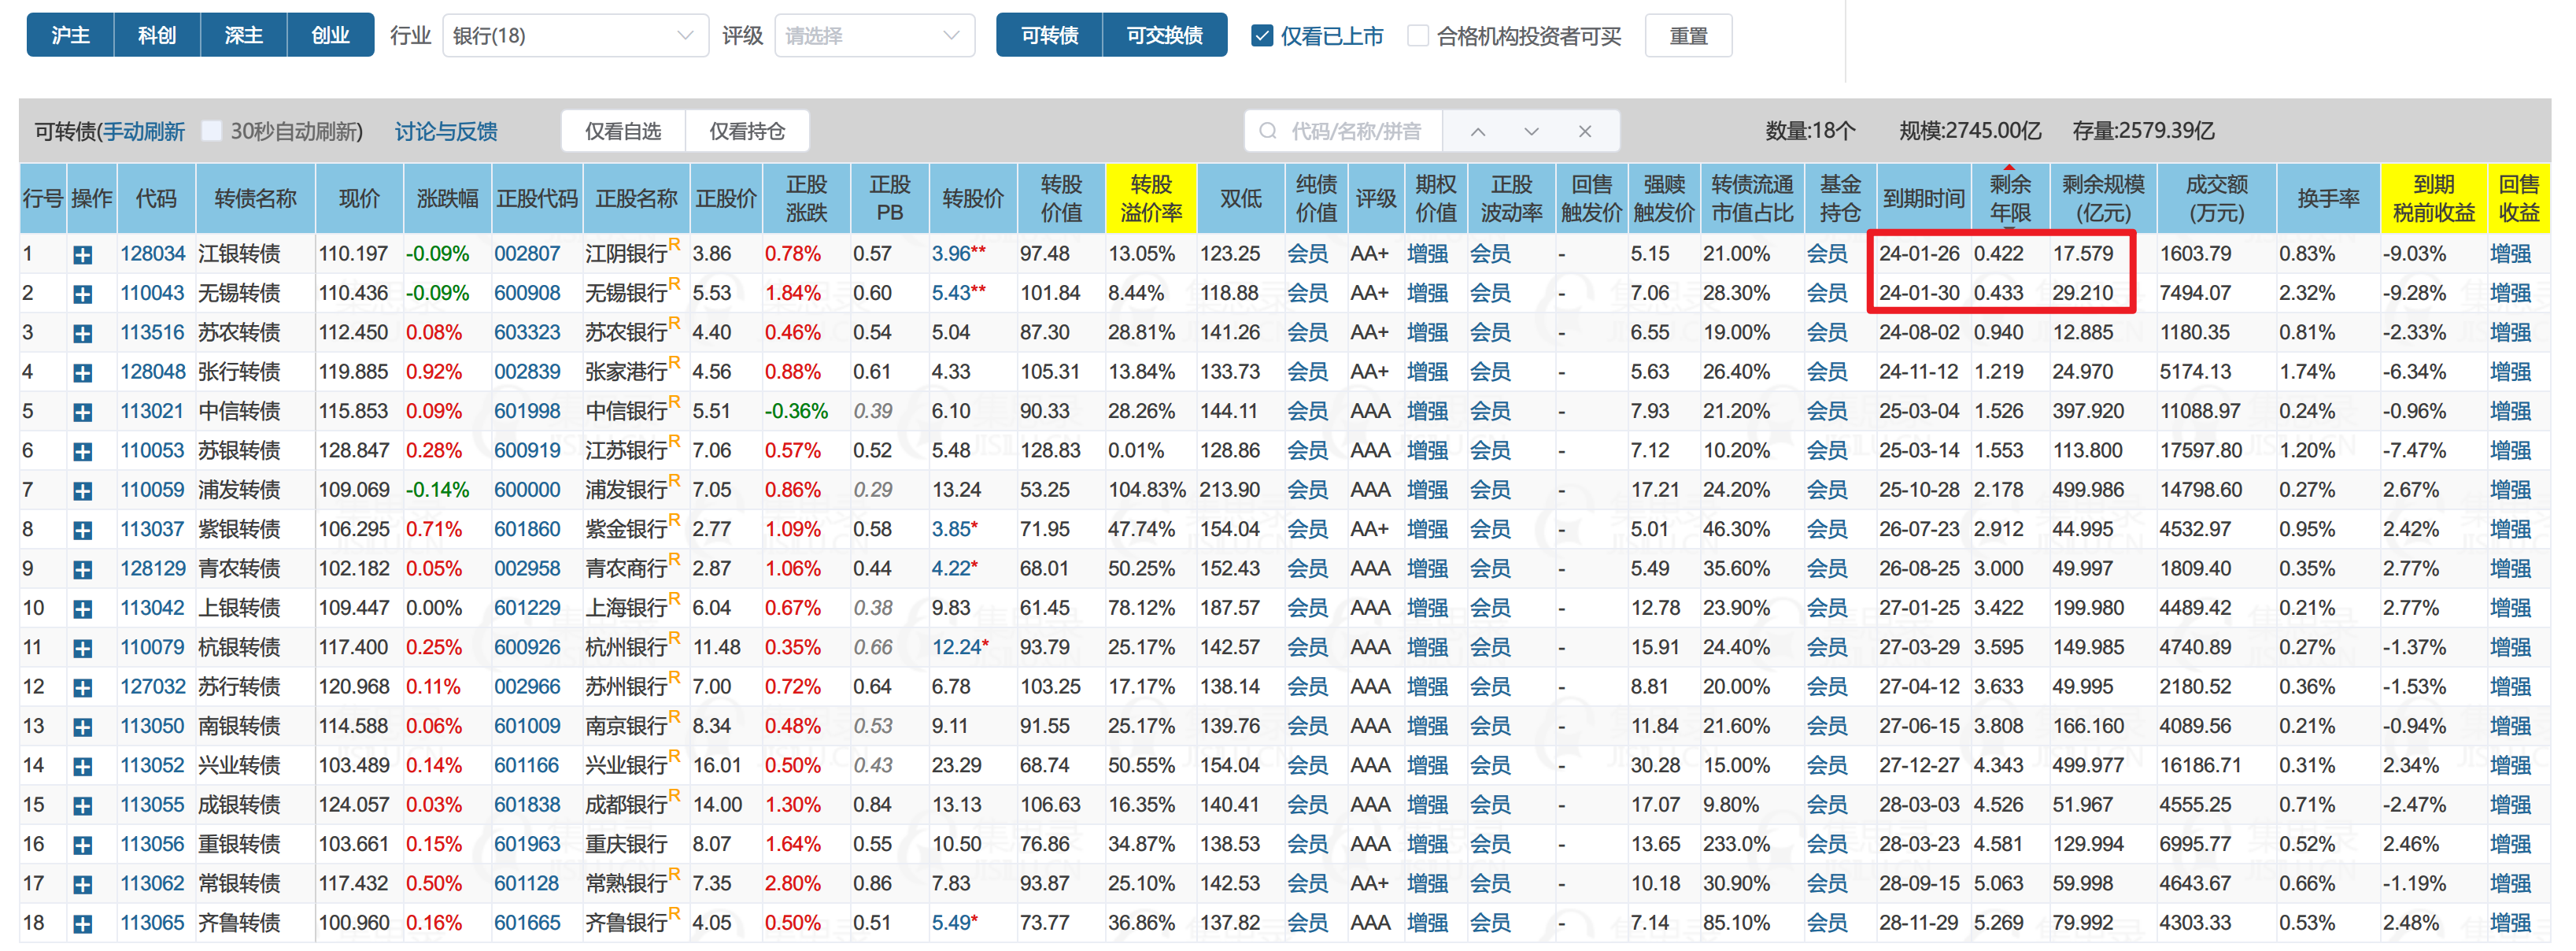Click search box up arrow icon
Viewport: 2576px width, 951px height.
tap(1477, 132)
